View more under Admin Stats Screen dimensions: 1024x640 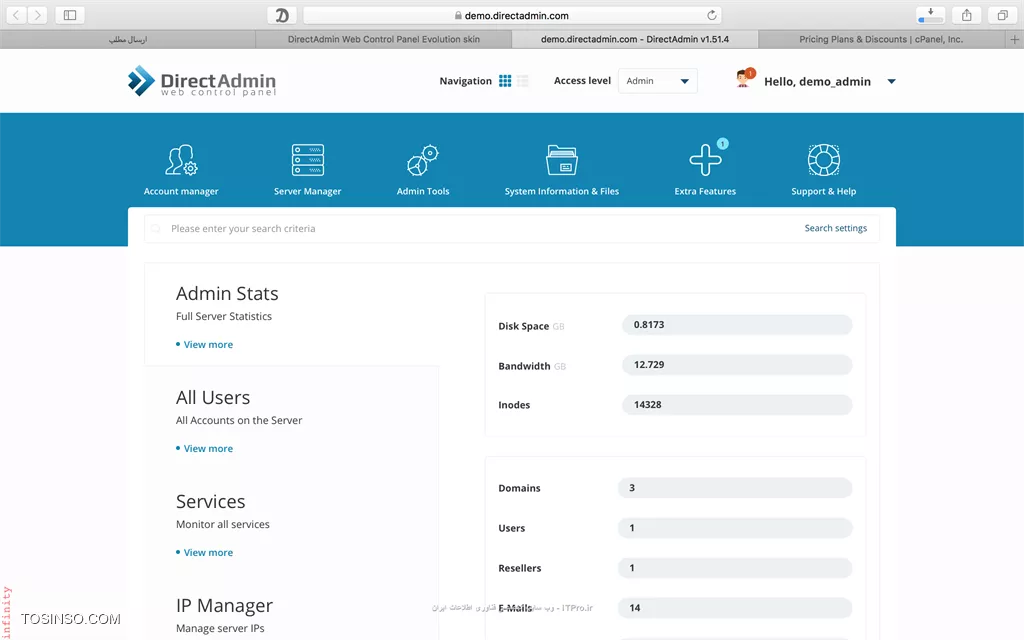click(x=208, y=344)
